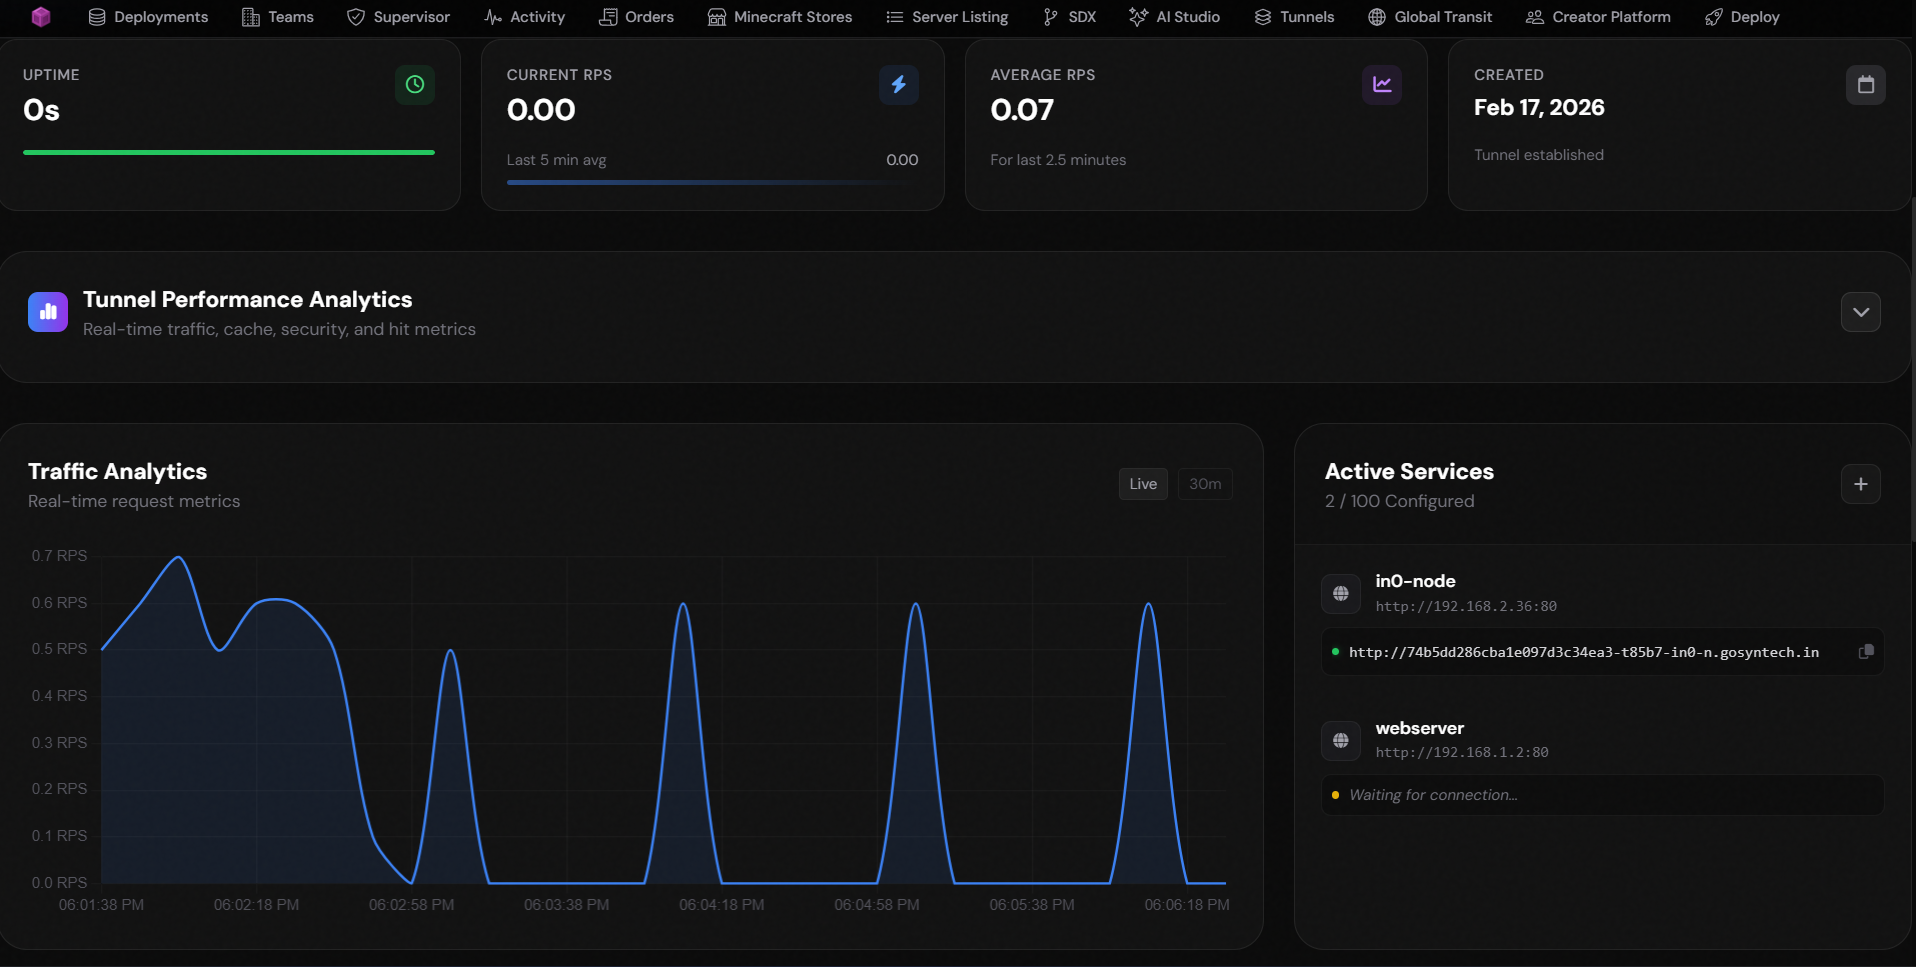The width and height of the screenshot is (1916, 967).
Task: Click the created date calendar icon
Action: 1866,85
